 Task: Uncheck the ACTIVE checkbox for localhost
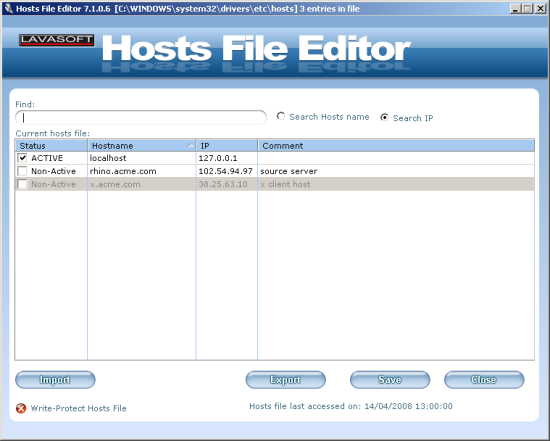tap(22, 158)
